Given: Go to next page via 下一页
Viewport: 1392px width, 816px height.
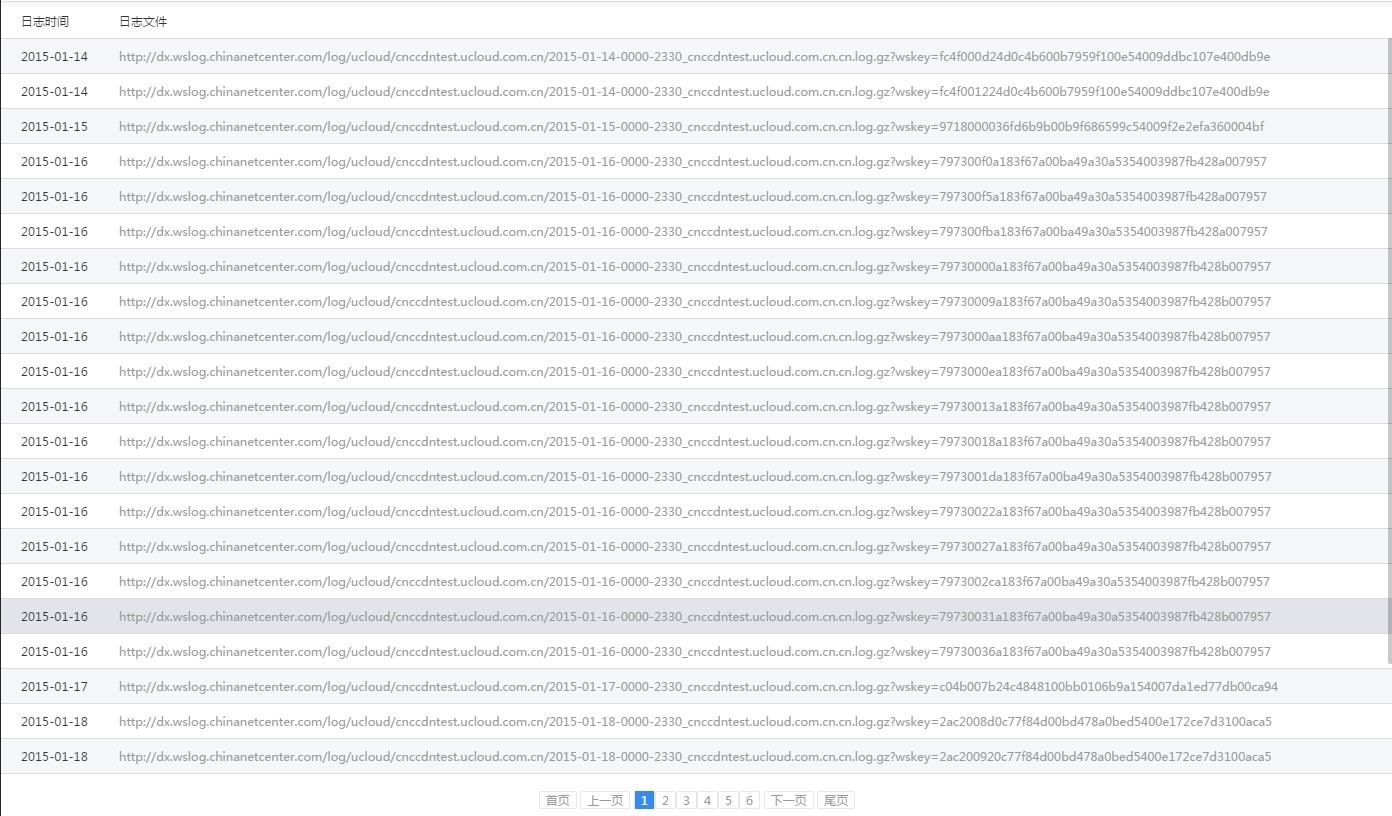Looking at the screenshot, I should click(x=789, y=800).
